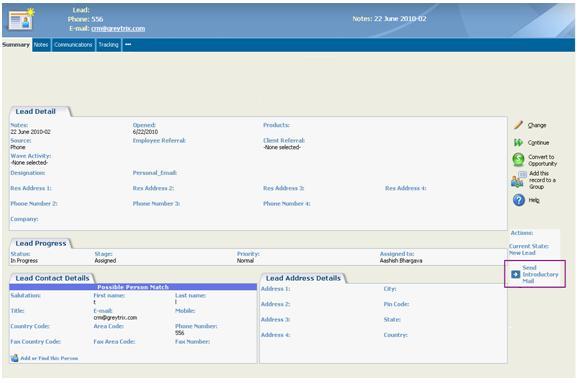Click the Address 1 field label
The height and width of the screenshot is (383, 578).
pos(275,289)
